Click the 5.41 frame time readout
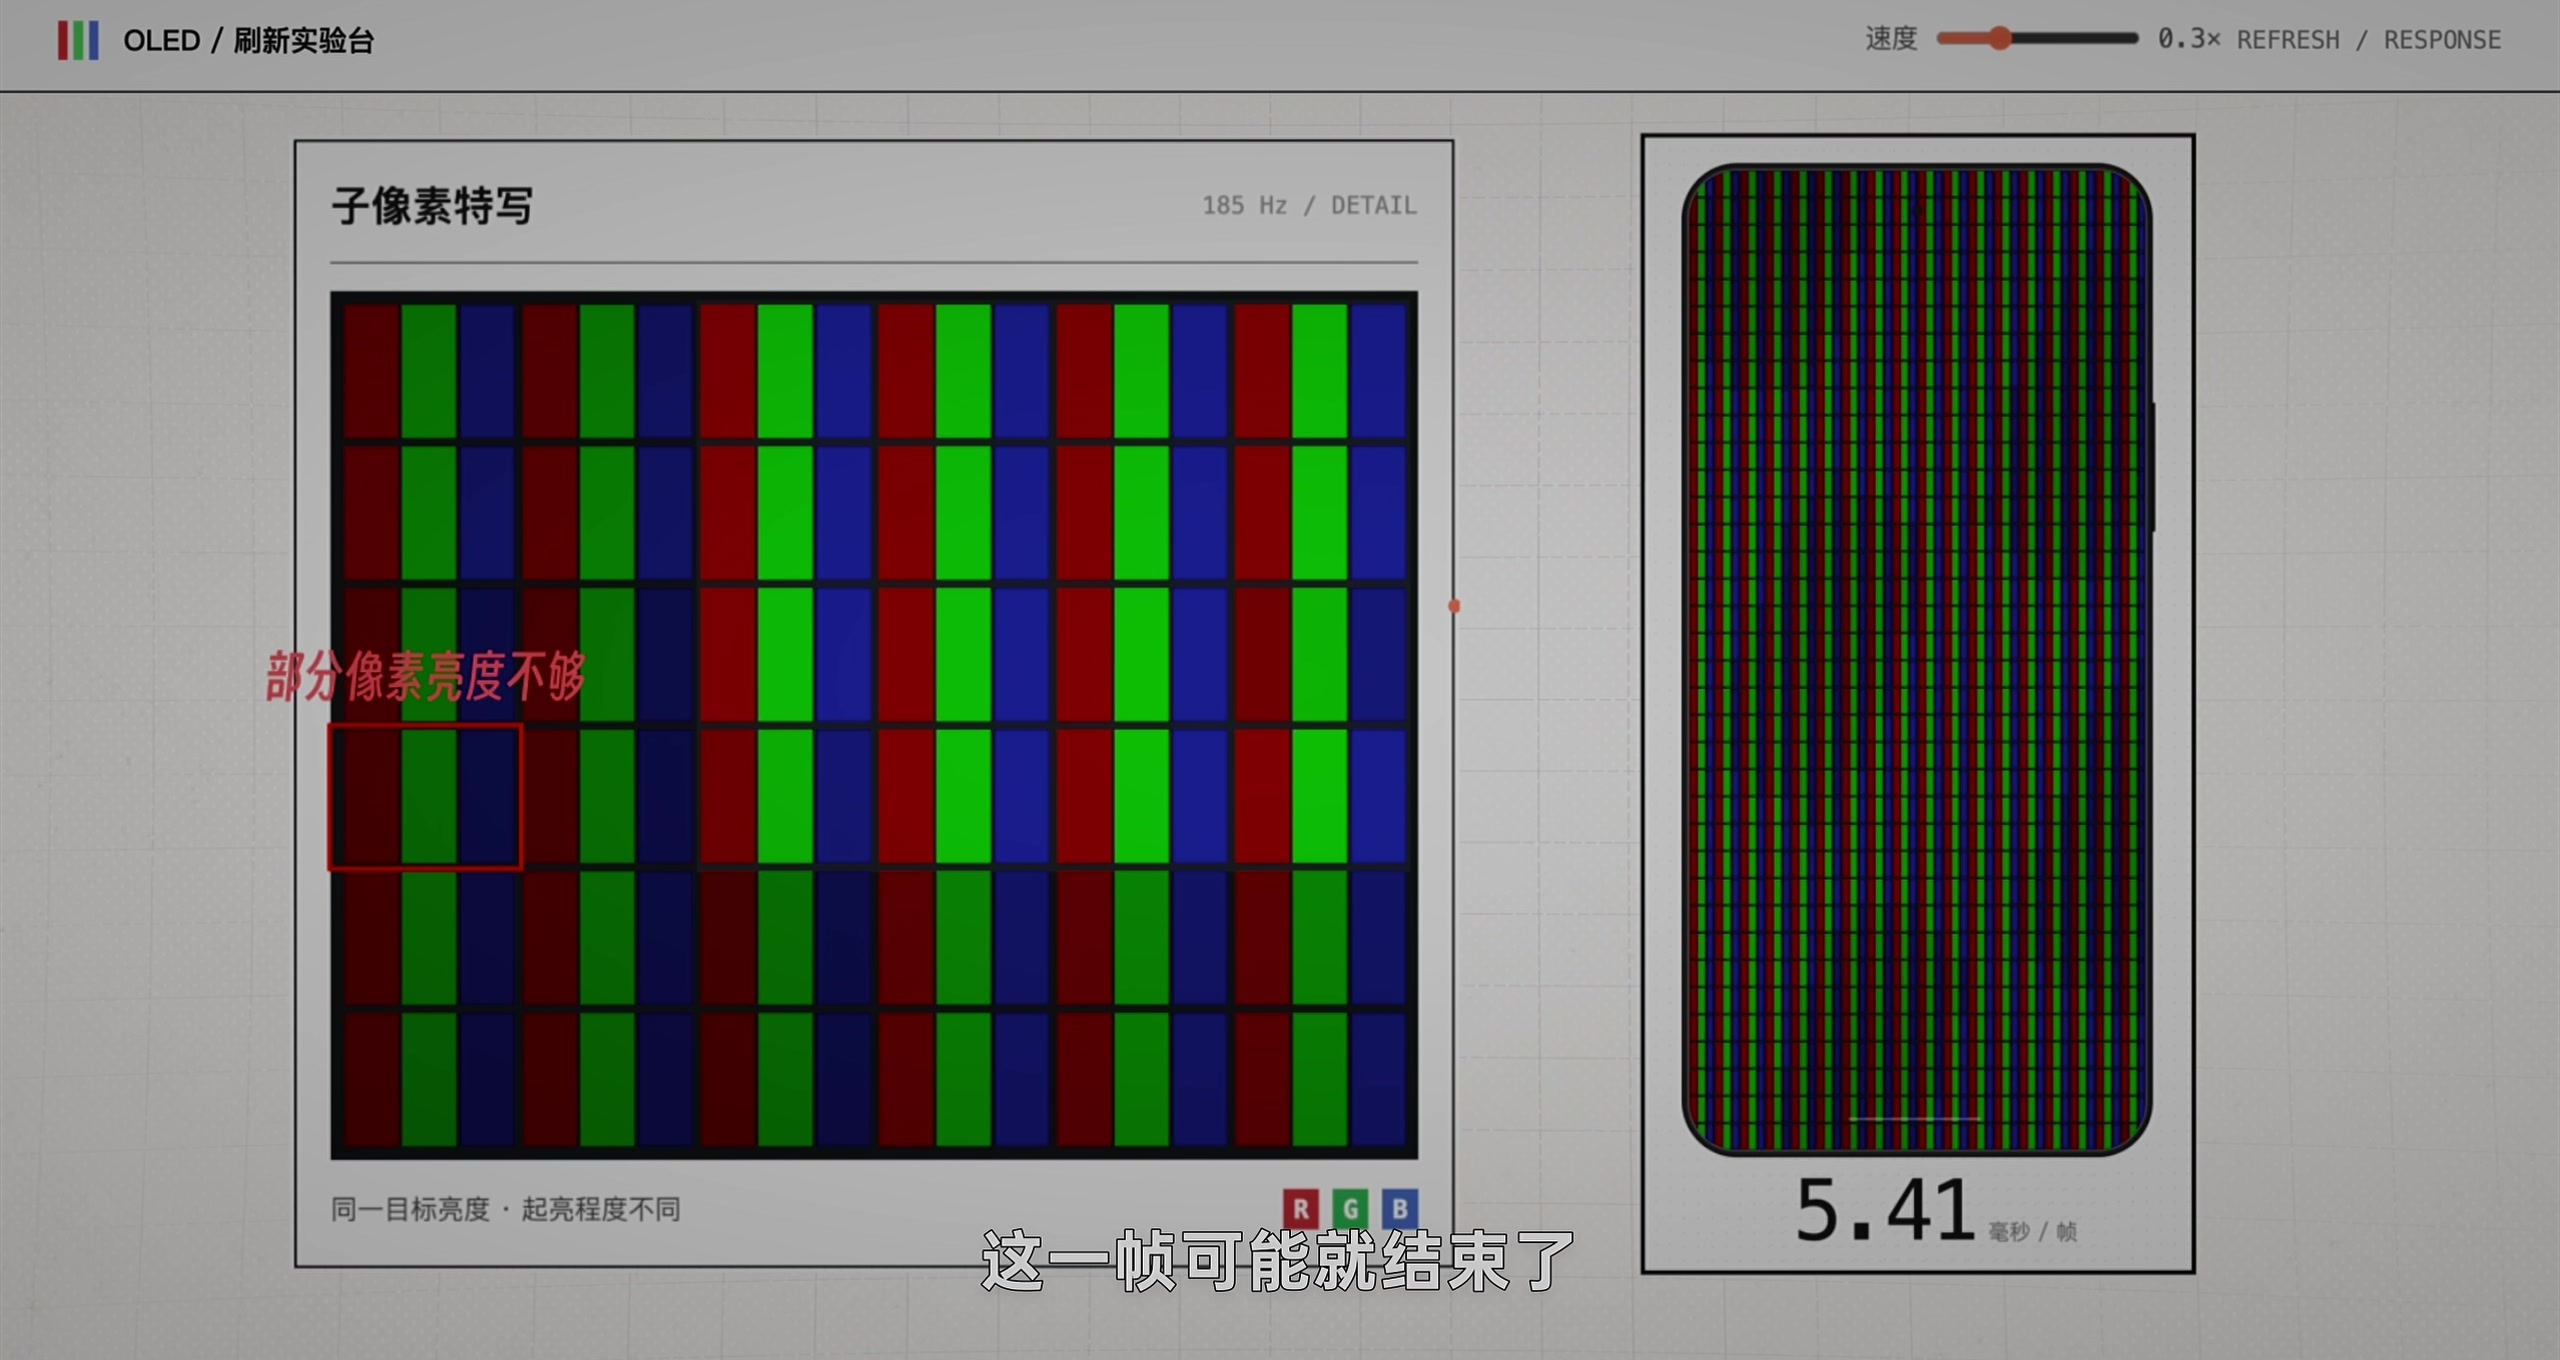 click(x=1885, y=1211)
